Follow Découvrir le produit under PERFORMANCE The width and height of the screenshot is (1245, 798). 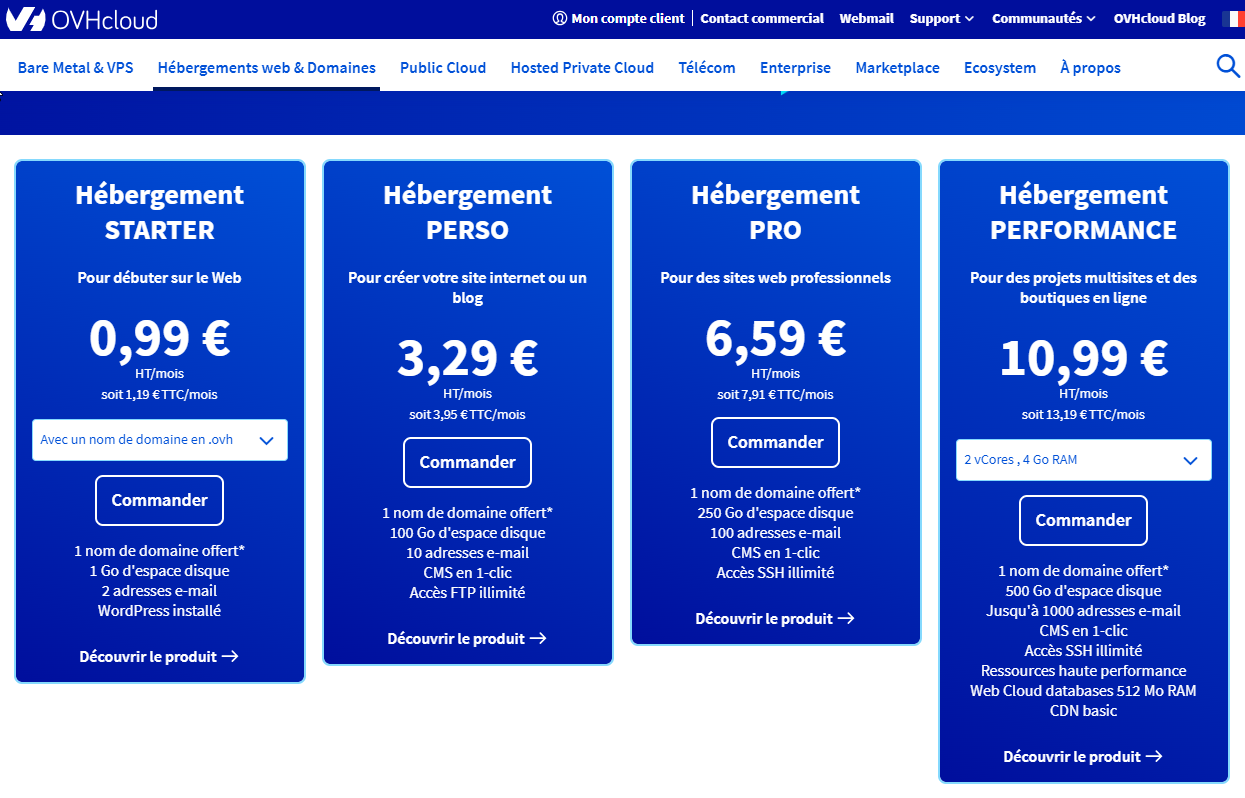click(x=1083, y=757)
